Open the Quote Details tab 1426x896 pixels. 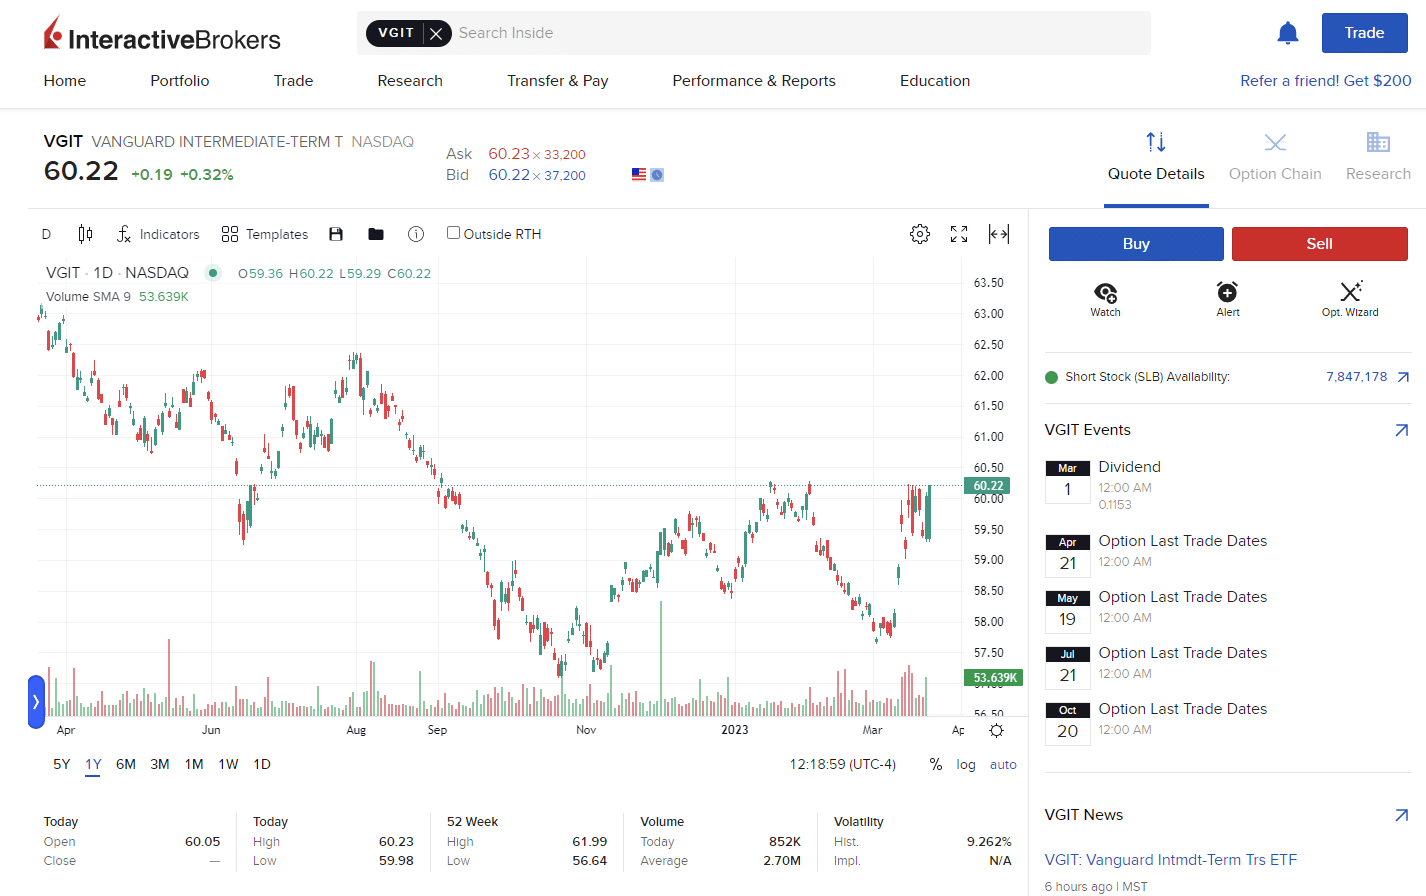coord(1156,158)
